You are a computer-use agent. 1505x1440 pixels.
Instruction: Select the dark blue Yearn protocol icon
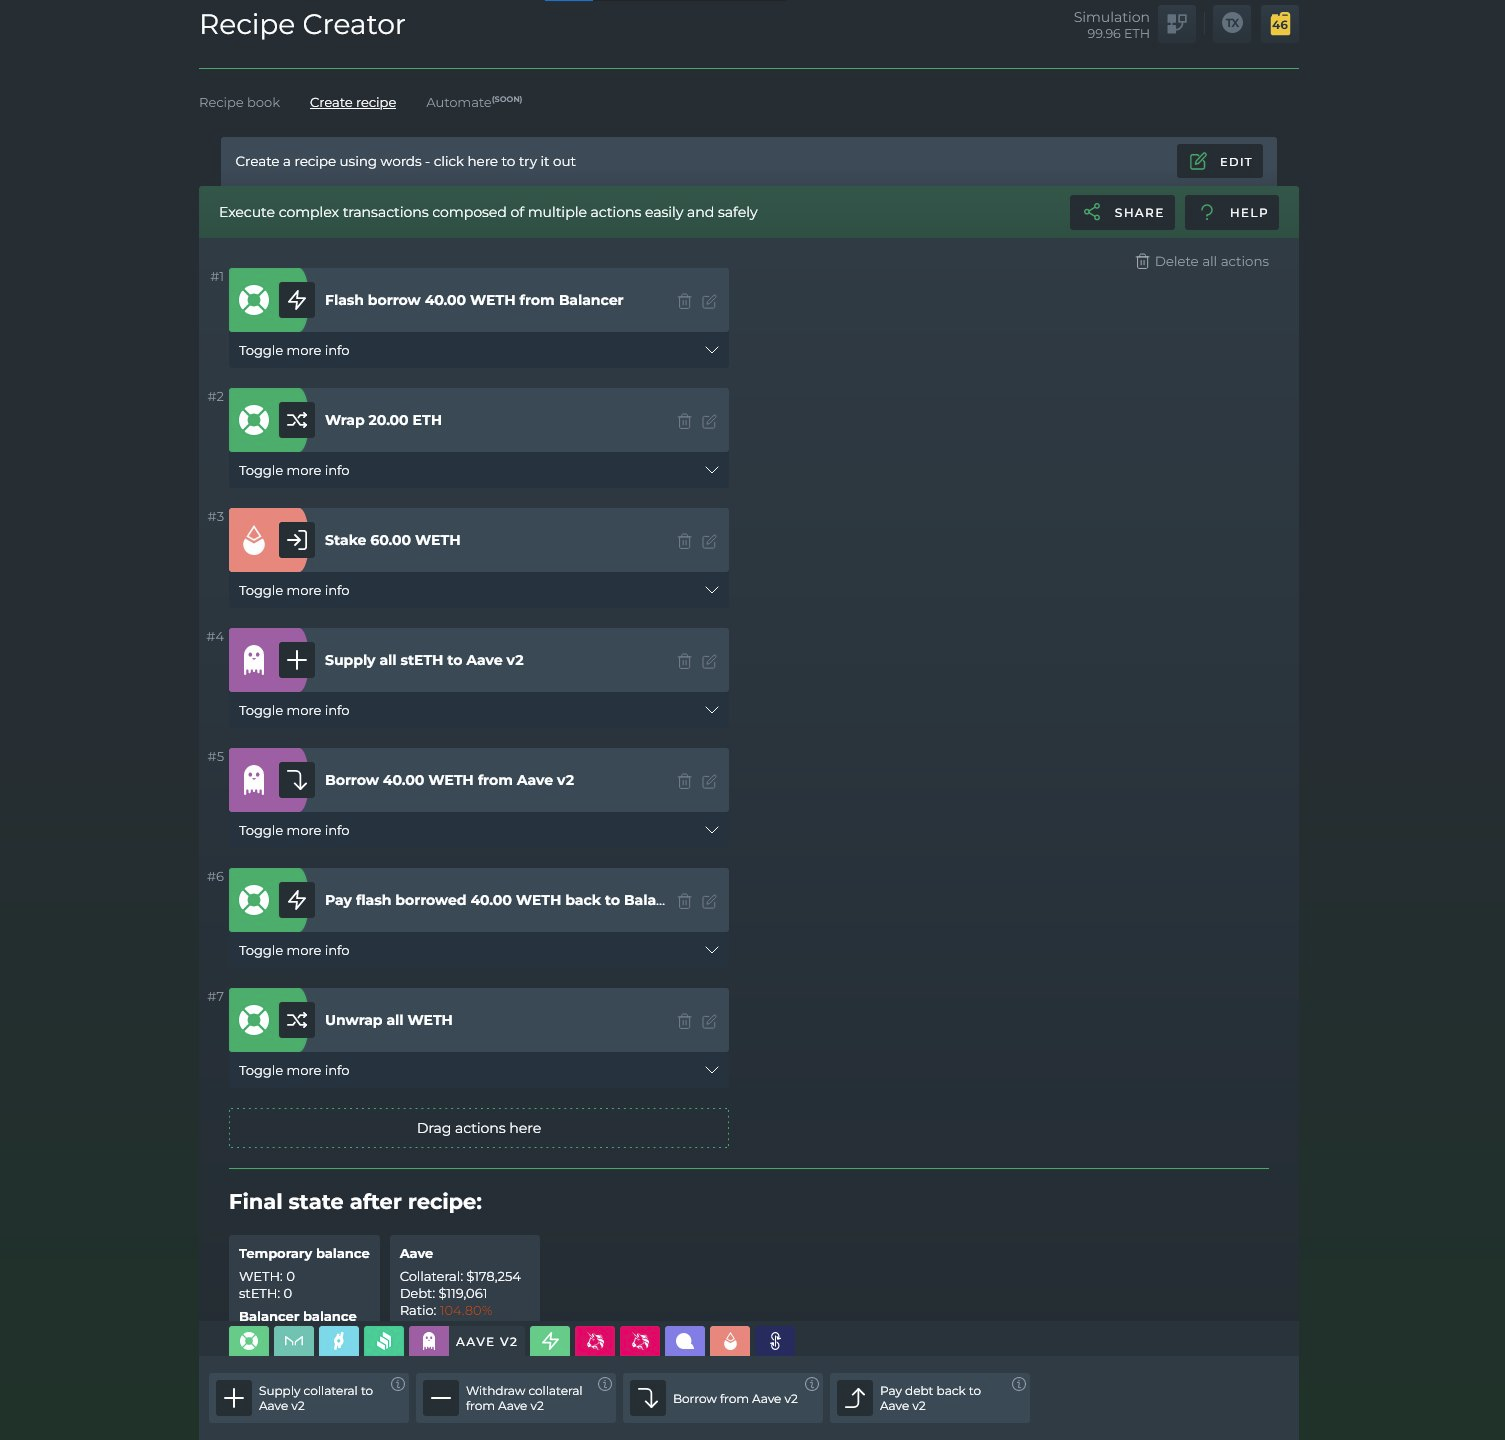point(775,1341)
